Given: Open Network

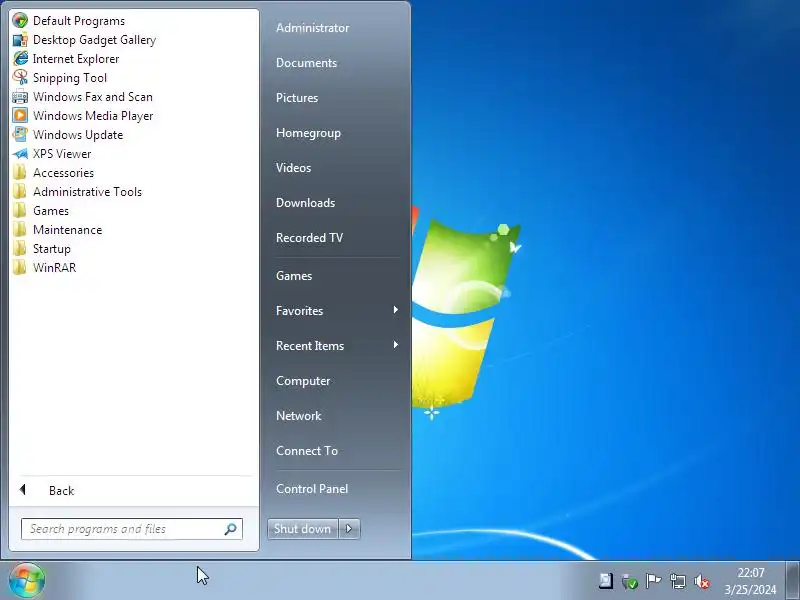Looking at the screenshot, I should tap(298, 416).
